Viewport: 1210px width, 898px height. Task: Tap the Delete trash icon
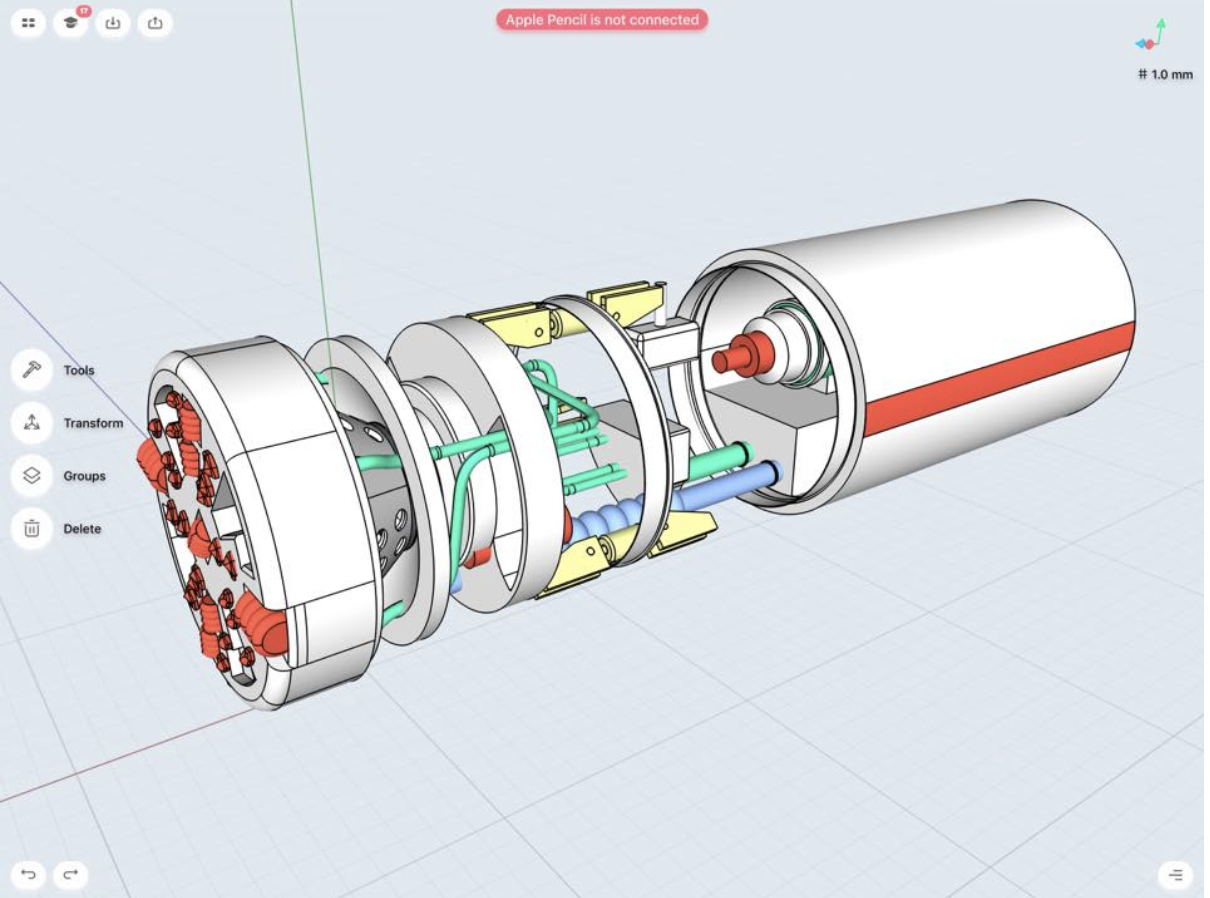pyautogui.click(x=31, y=529)
